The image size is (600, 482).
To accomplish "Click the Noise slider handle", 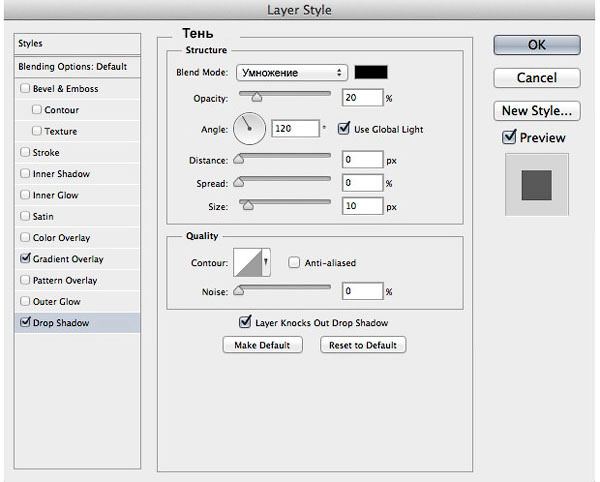I will point(238,291).
